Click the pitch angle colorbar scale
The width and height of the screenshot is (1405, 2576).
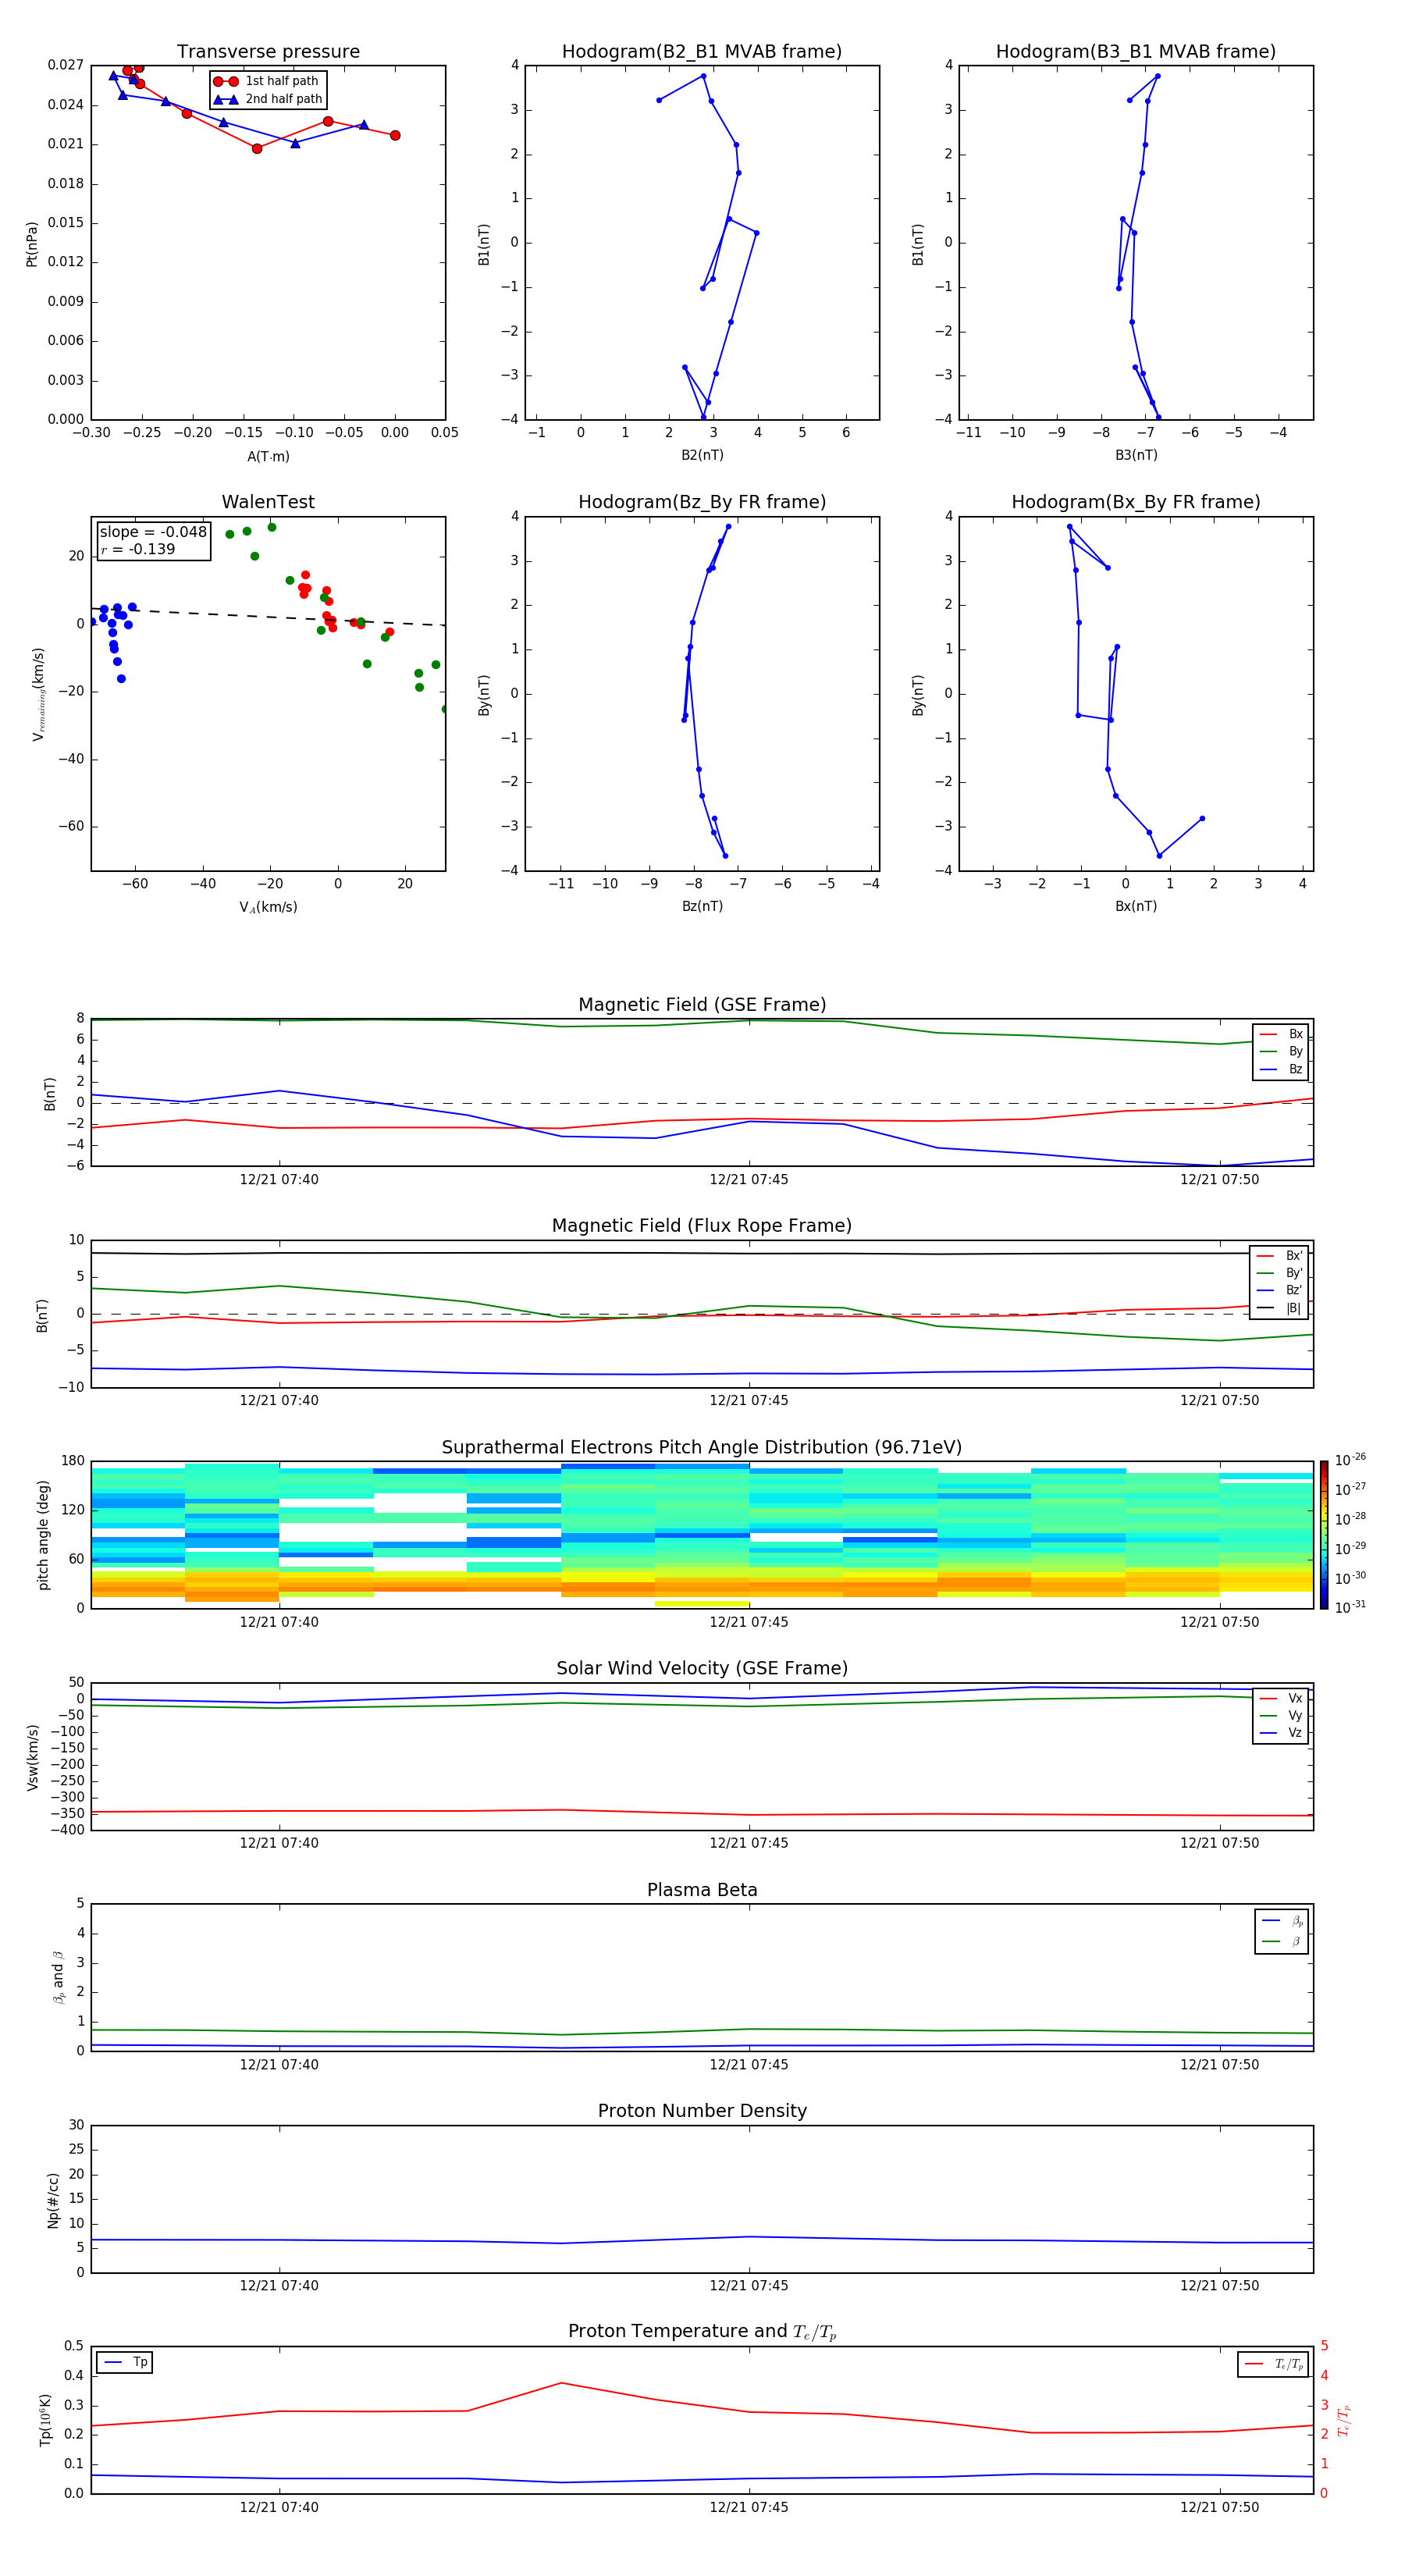click(x=1323, y=1535)
